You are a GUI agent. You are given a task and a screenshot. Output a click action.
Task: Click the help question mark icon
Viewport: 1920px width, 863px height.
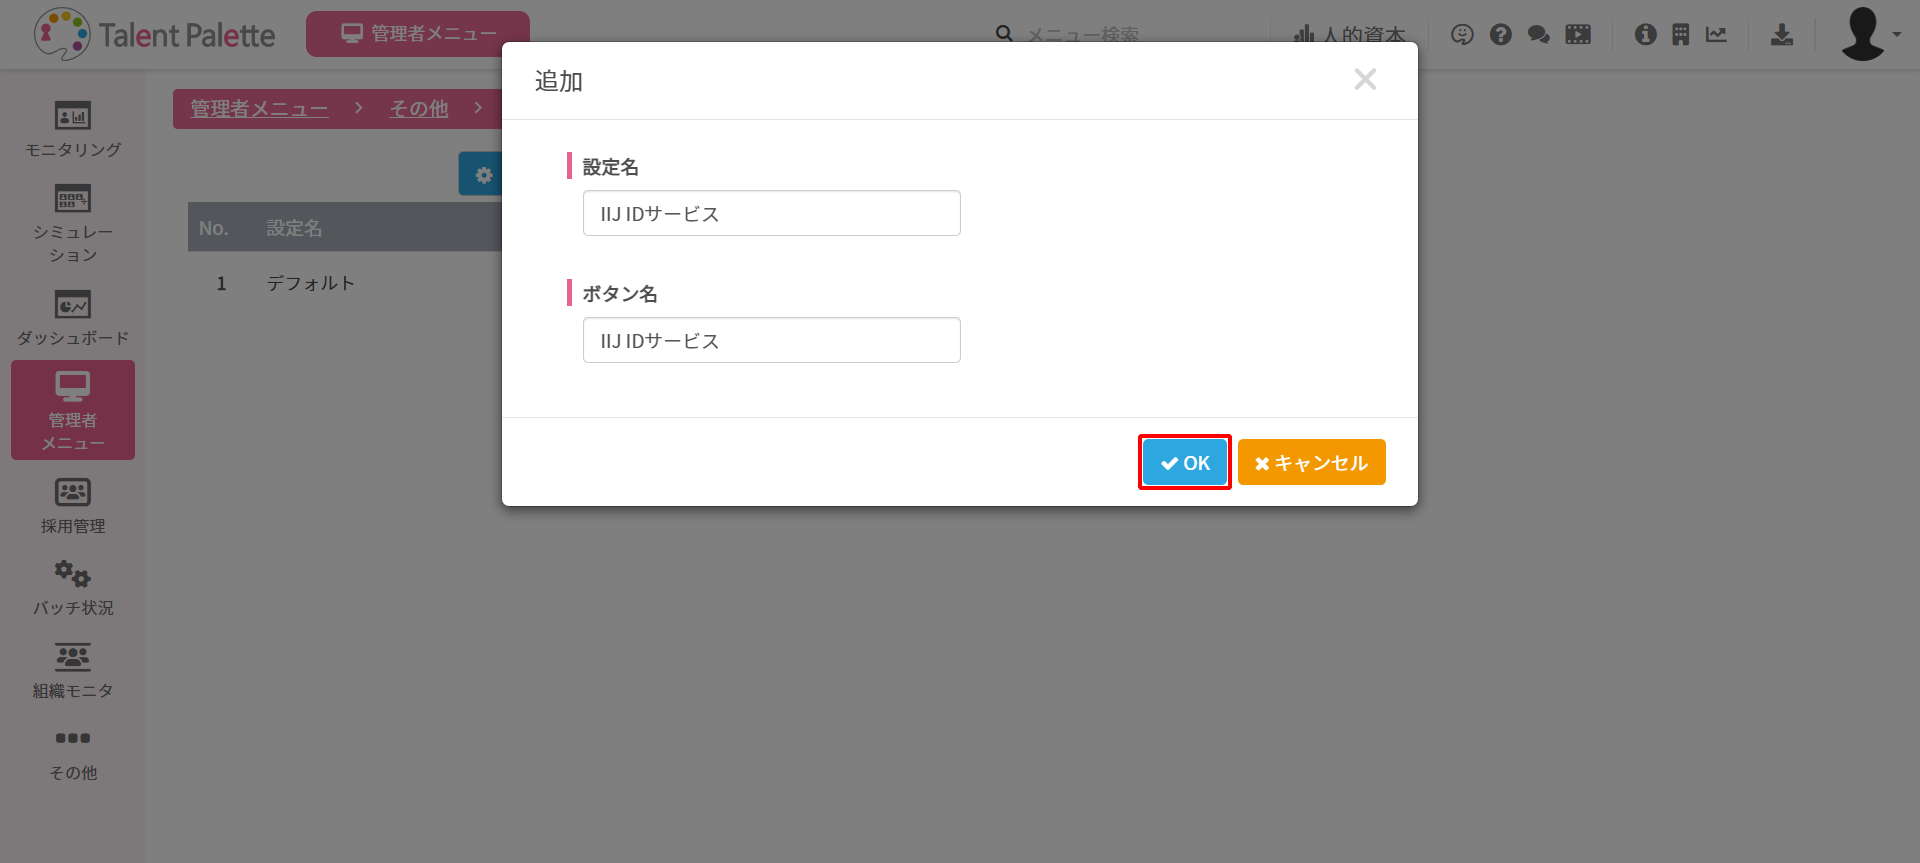[1500, 35]
